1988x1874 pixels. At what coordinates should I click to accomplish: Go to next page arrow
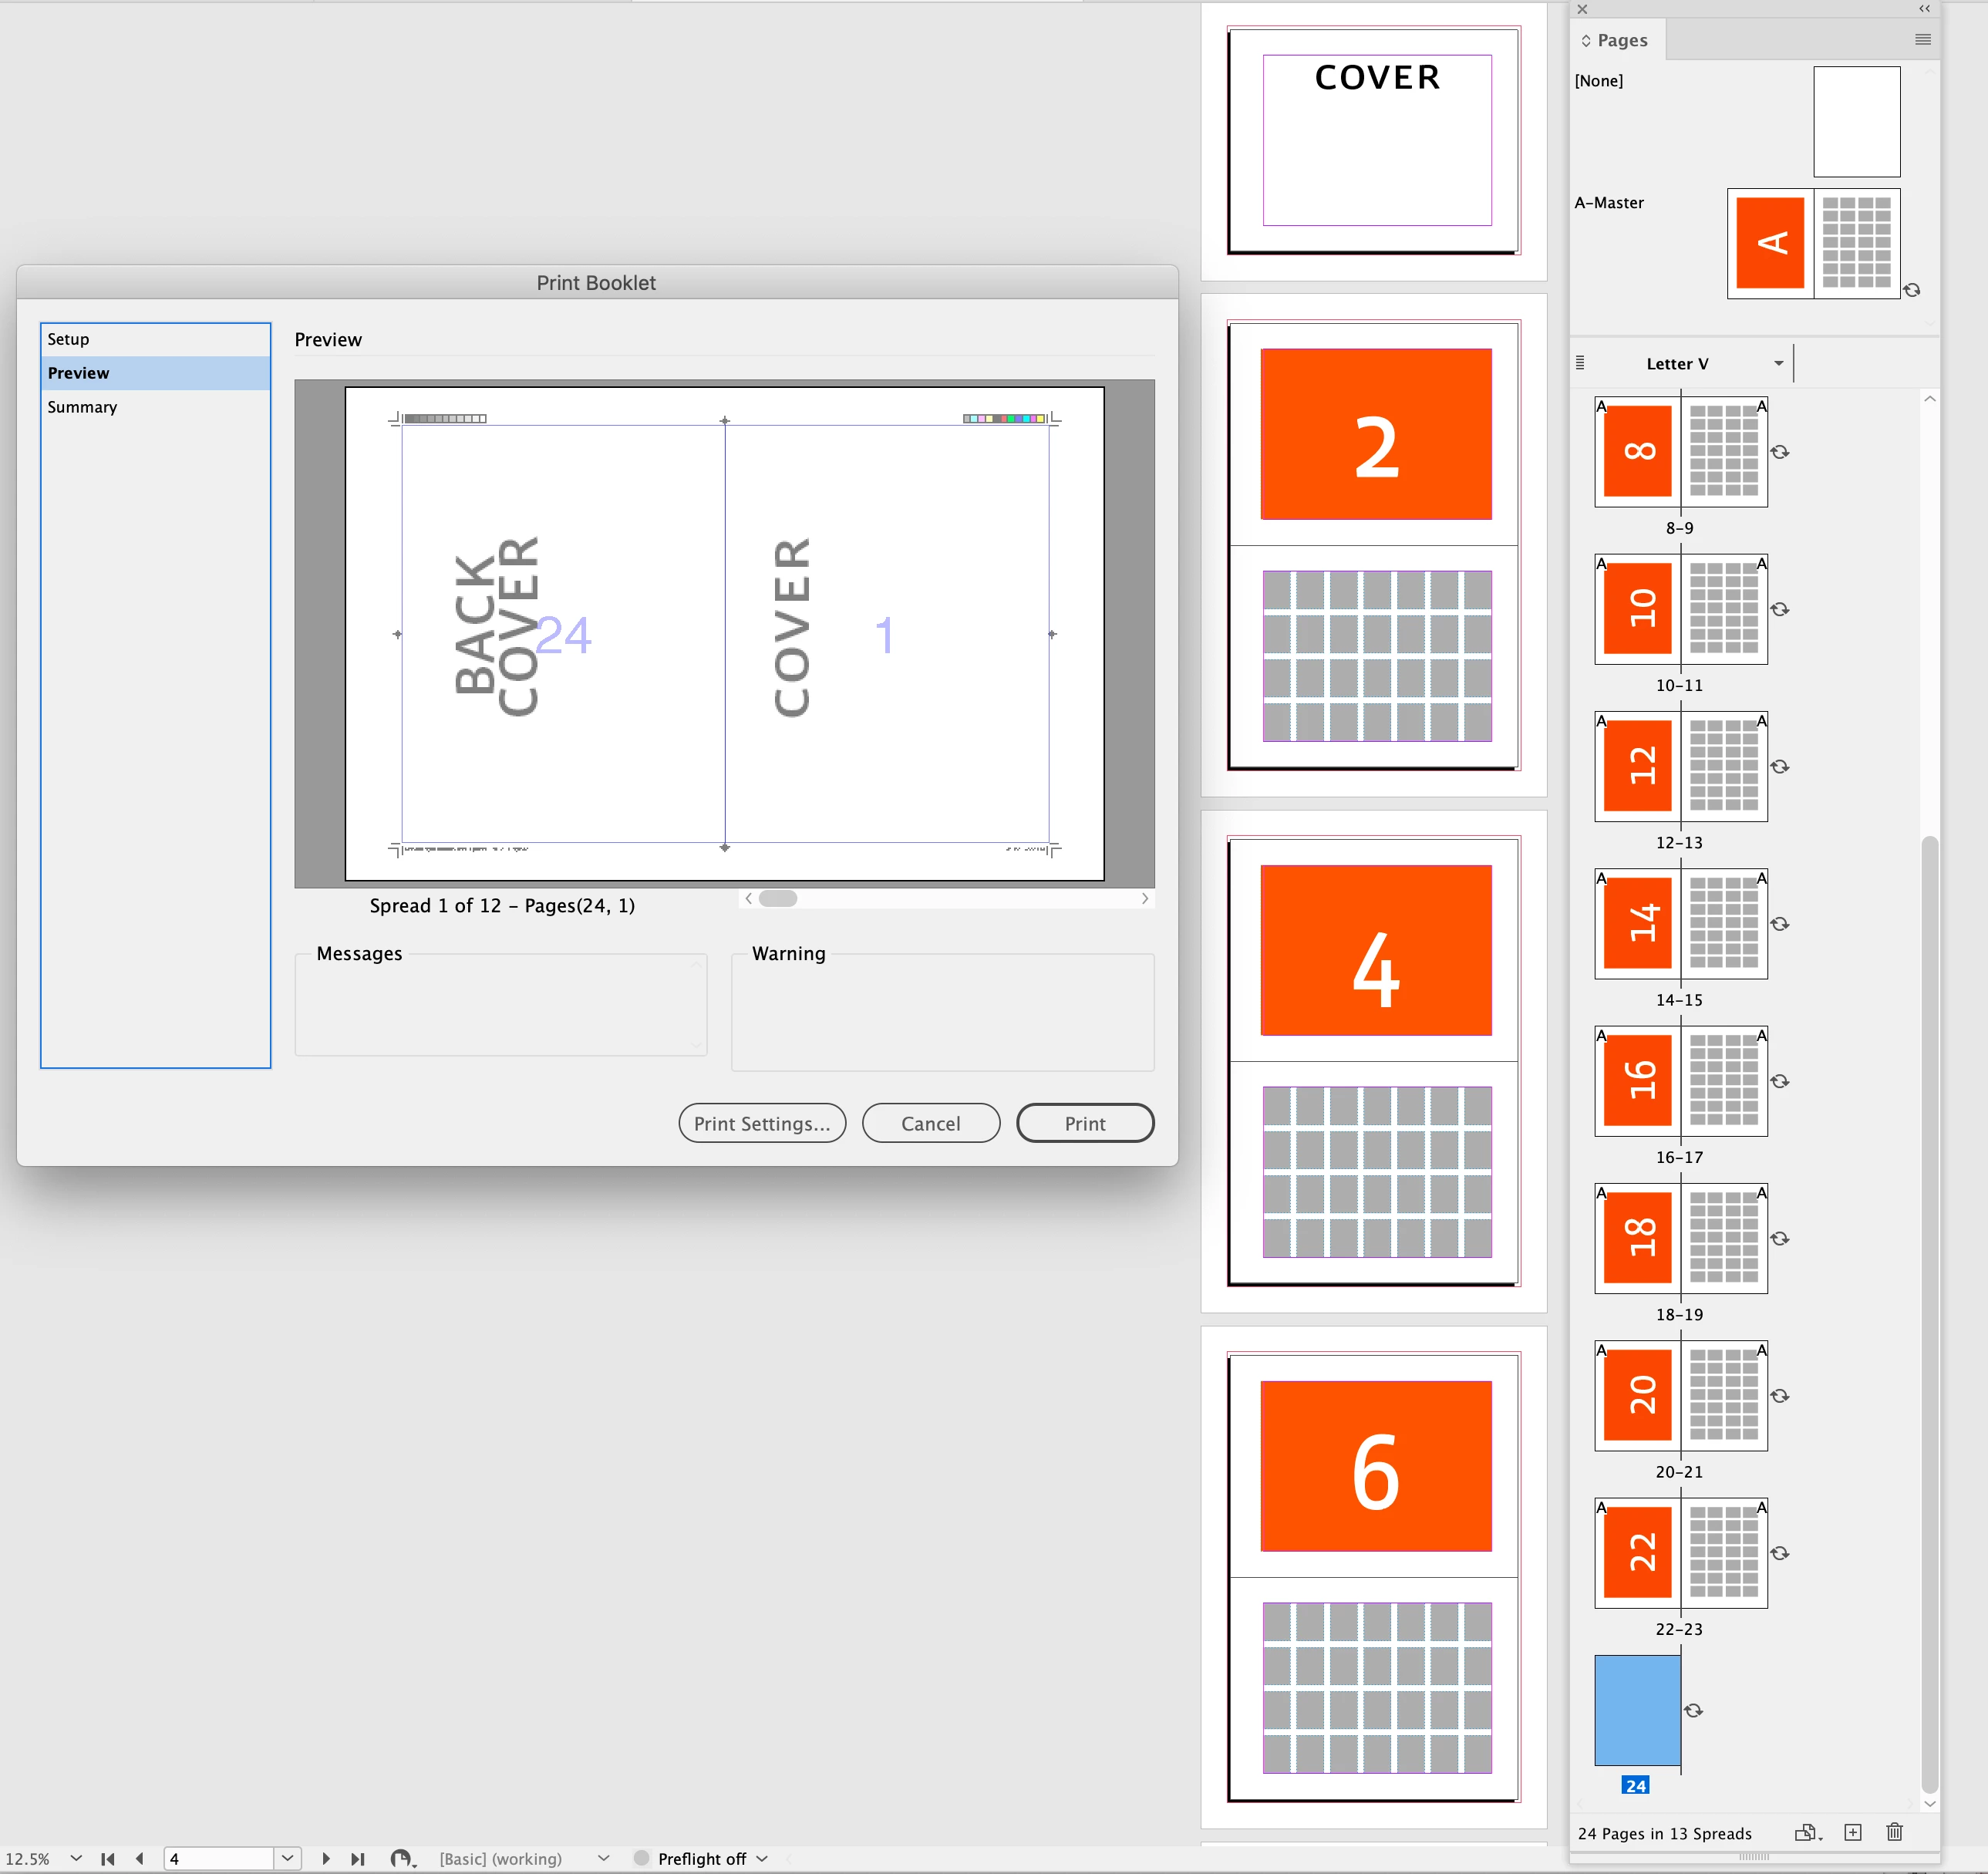click(x=326, y=1859)
